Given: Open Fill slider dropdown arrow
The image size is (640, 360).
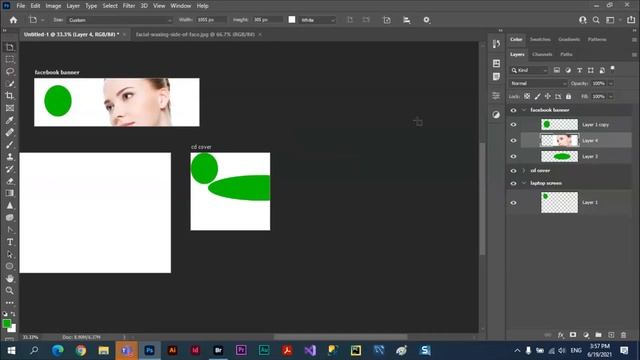Looking at the screenshot, I should click(x=611, y=96).
